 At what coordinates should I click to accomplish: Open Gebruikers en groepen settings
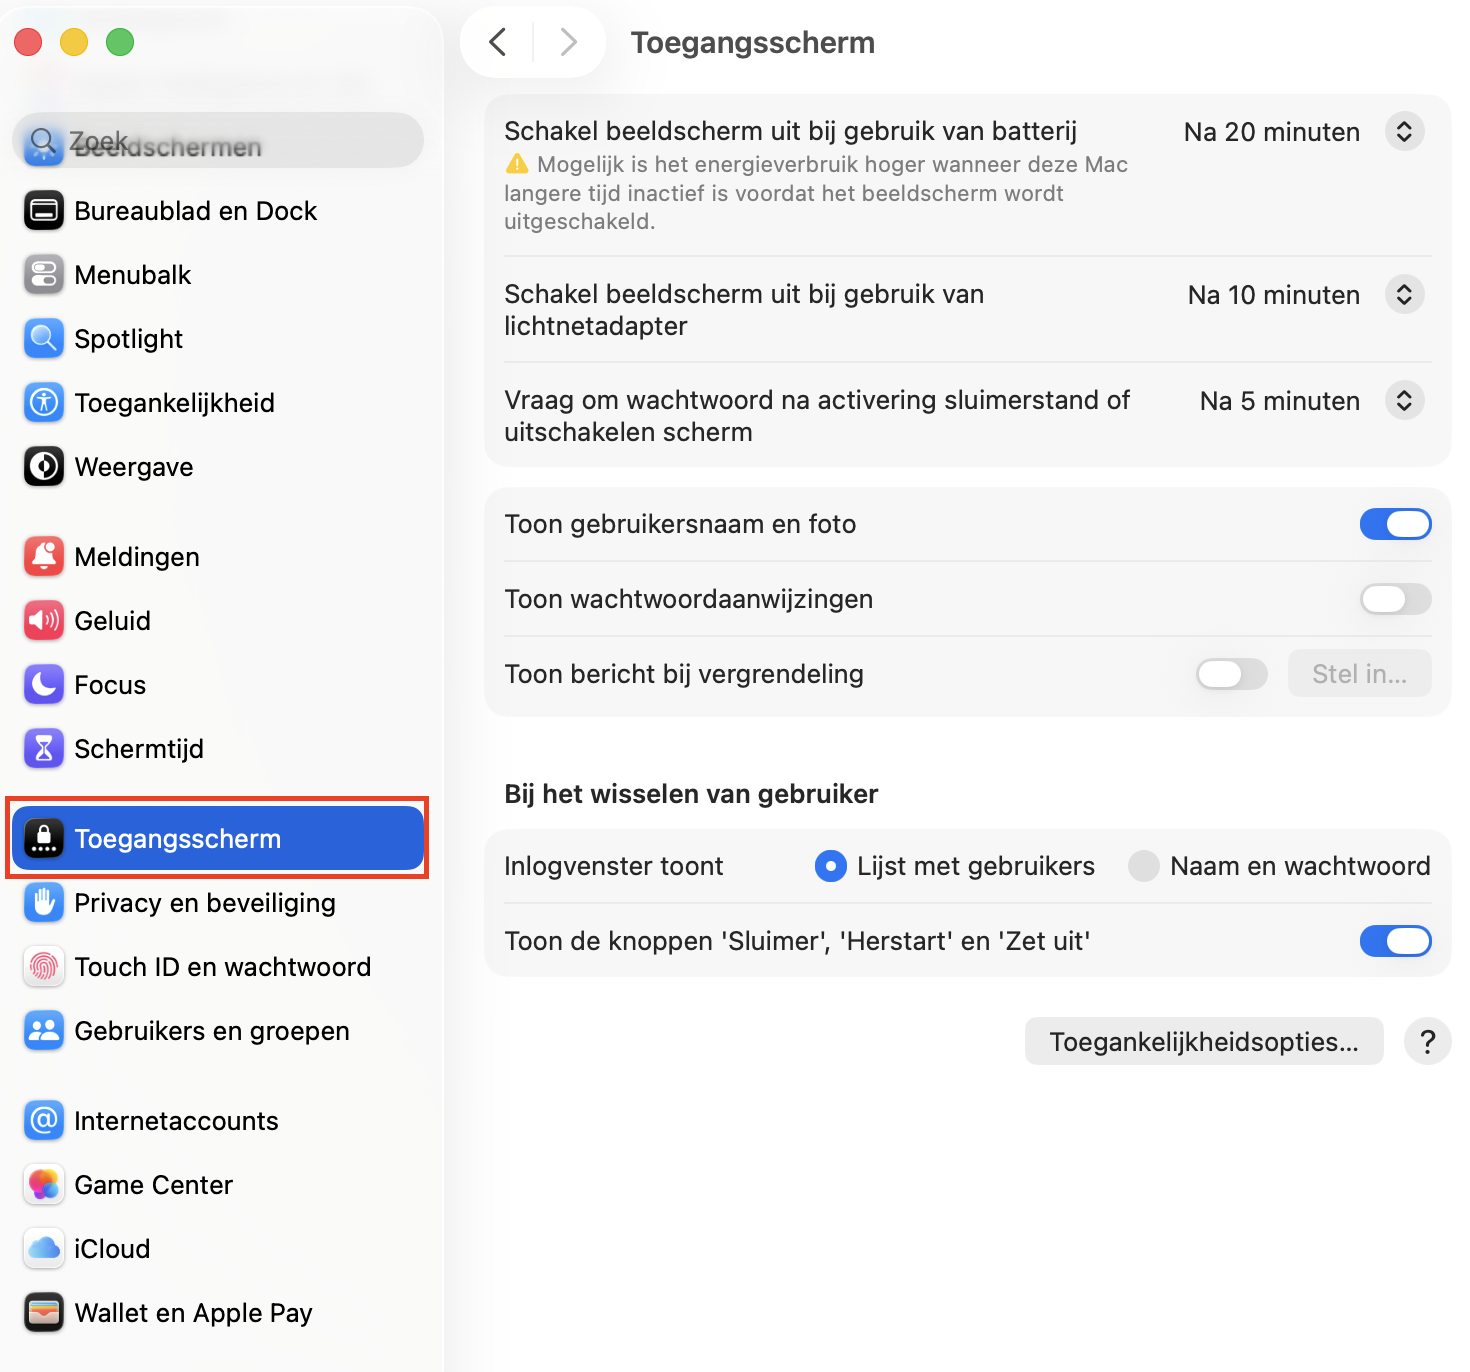coord(44,1031)
